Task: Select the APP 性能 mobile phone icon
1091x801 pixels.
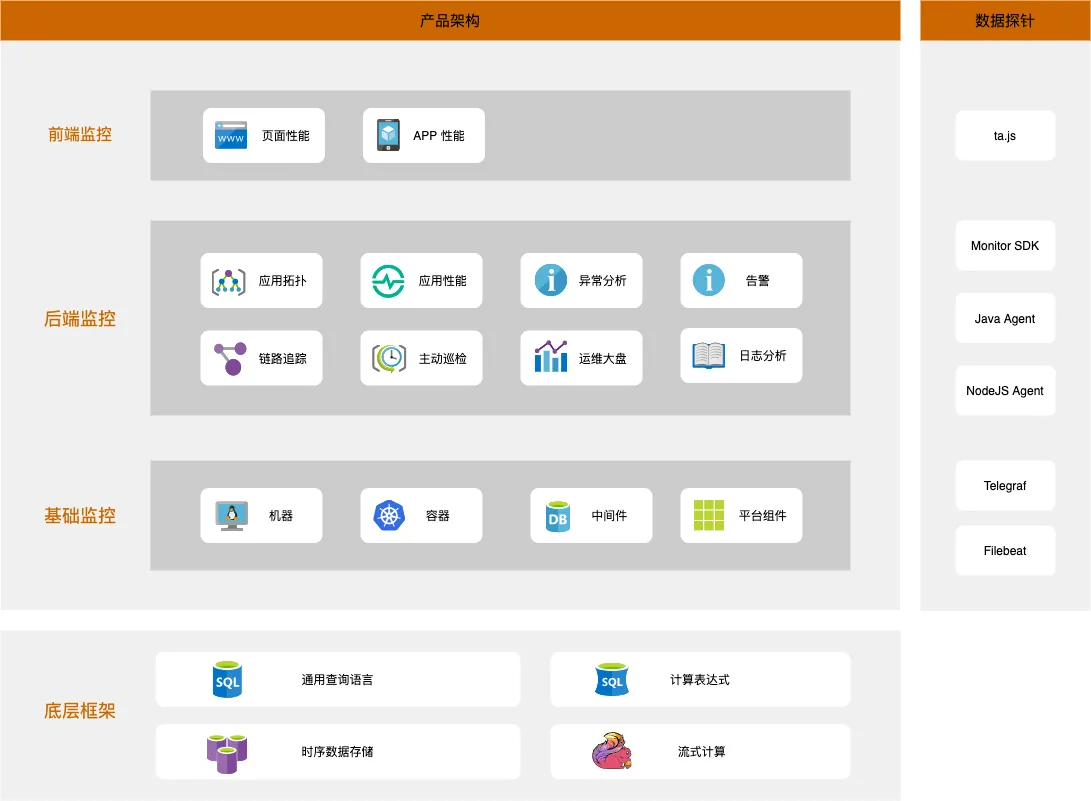Action: tap(388, 135)
